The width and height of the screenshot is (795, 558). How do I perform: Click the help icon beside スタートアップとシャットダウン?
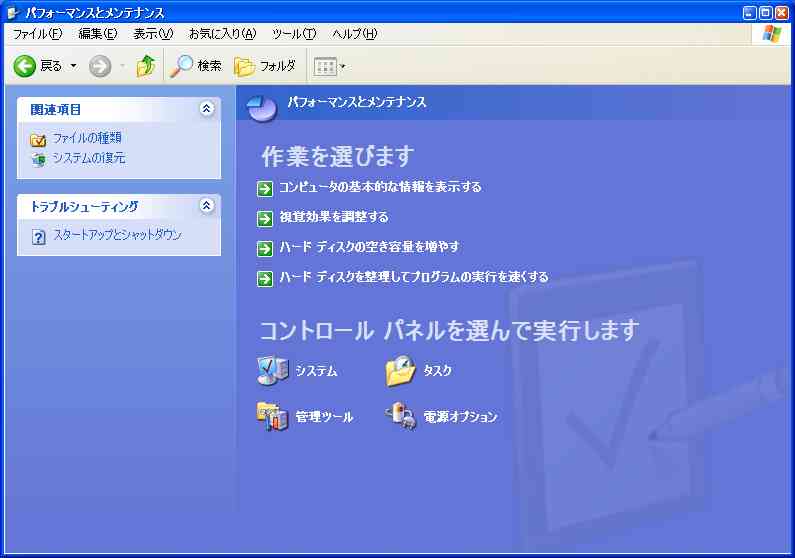39,237
